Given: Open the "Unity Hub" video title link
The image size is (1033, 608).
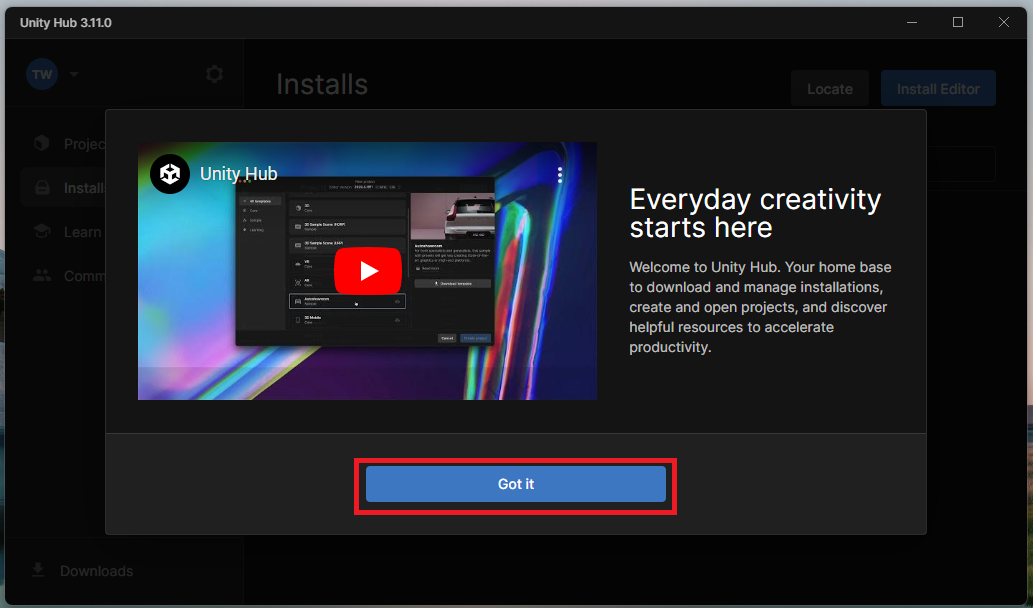Looking at the screenshot, I should click(238, 174).
